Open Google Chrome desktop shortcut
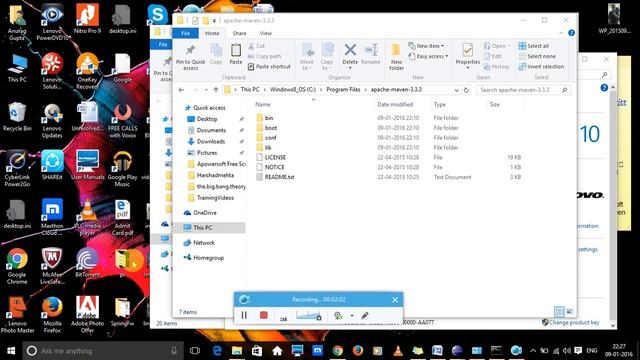The height and width of the screenshot is (360, 640). [x=17, y=266]
